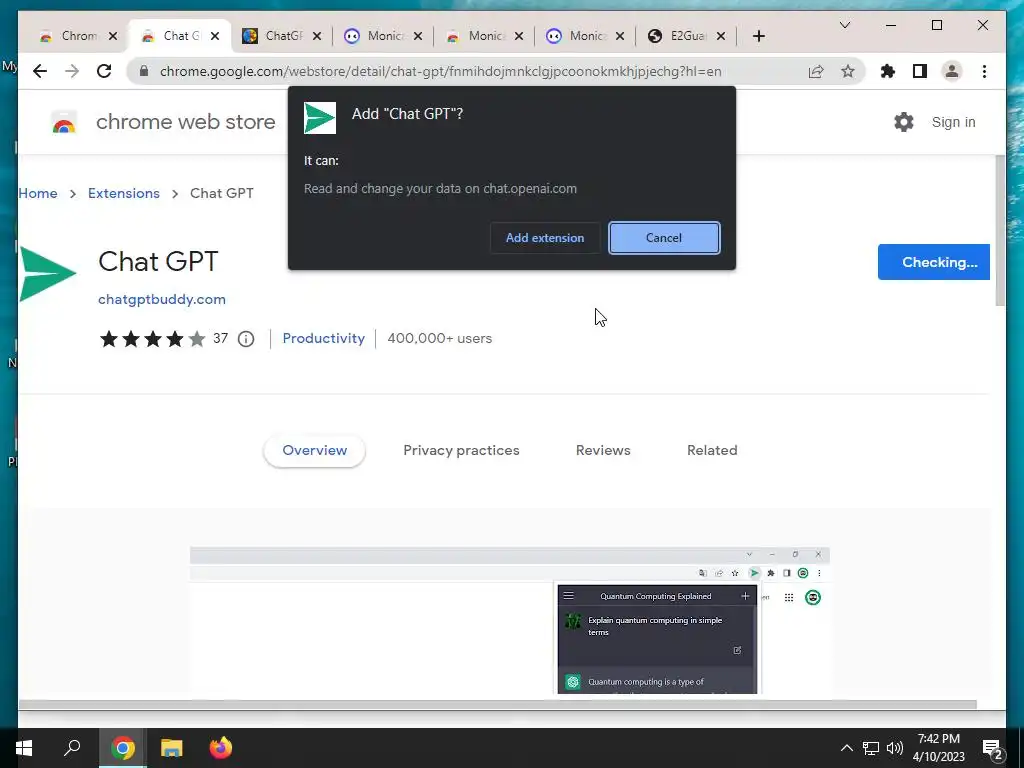Click the horizontal page scrollbar
1024x768 pixels.
(x=498, y=705)
